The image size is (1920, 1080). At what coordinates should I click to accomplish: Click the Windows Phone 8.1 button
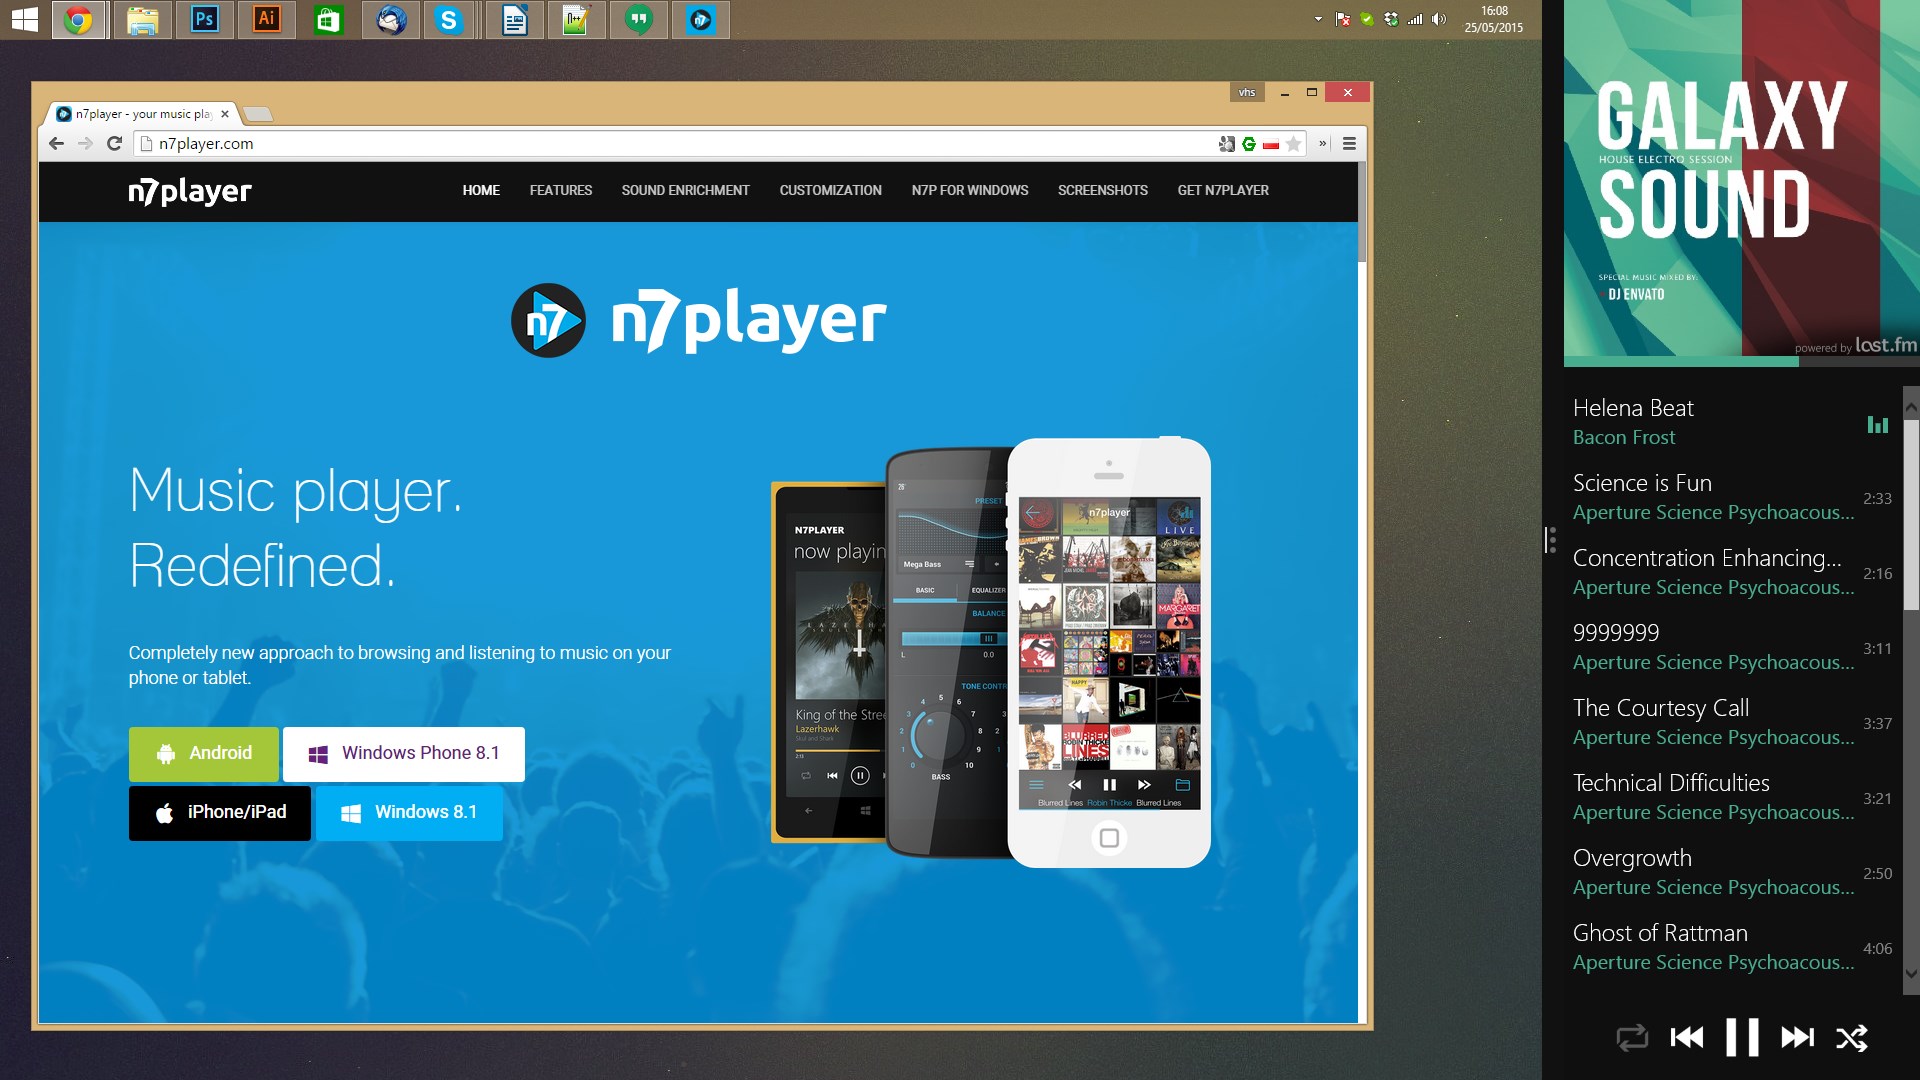click(404, 754)
